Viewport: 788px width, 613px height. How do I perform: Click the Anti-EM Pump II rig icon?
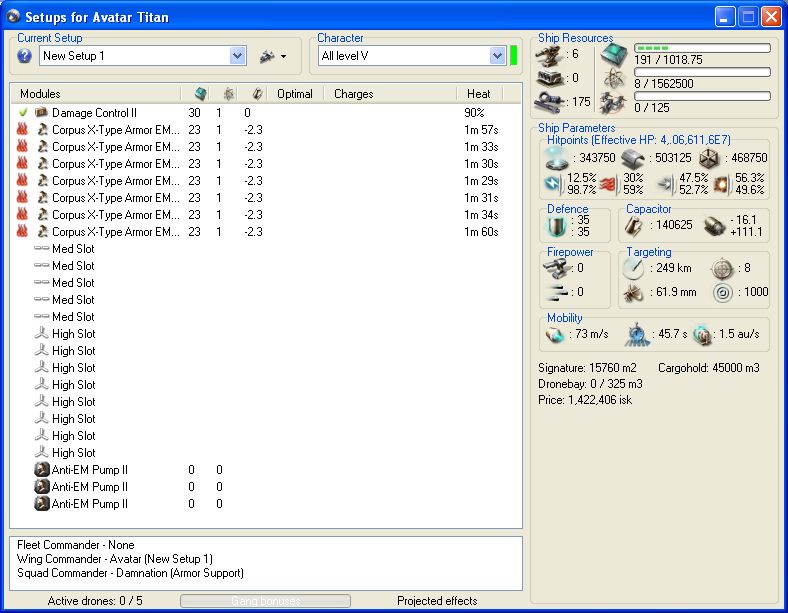[42, 470]
